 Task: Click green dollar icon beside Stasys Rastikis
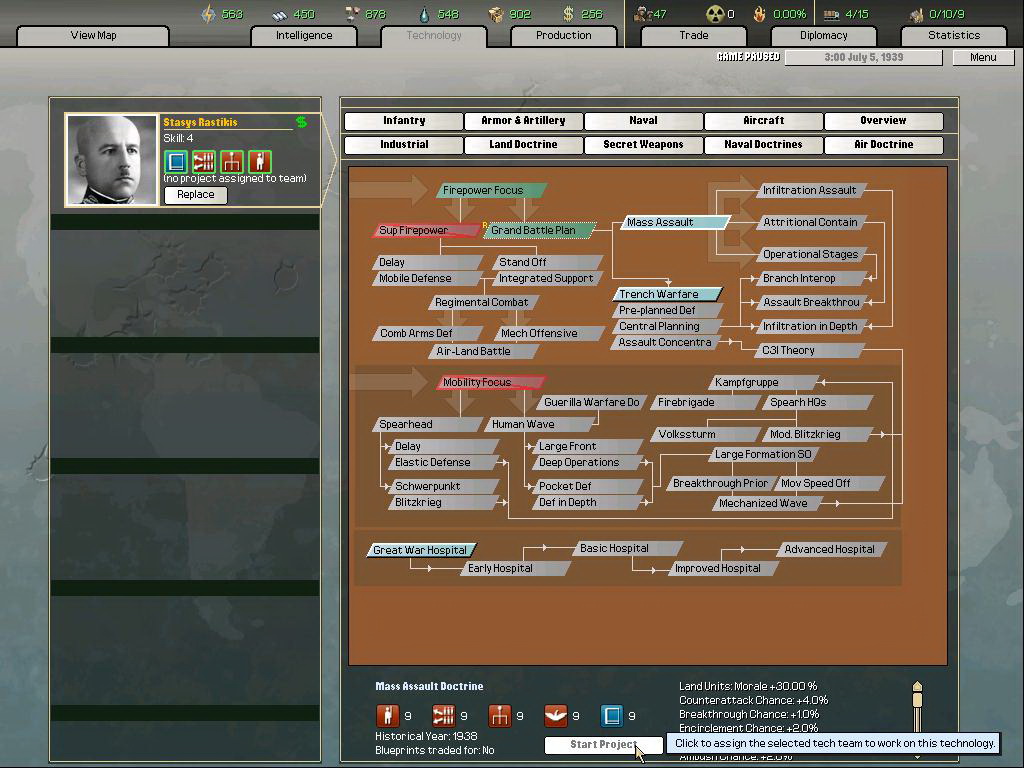[x=301, y=122]
